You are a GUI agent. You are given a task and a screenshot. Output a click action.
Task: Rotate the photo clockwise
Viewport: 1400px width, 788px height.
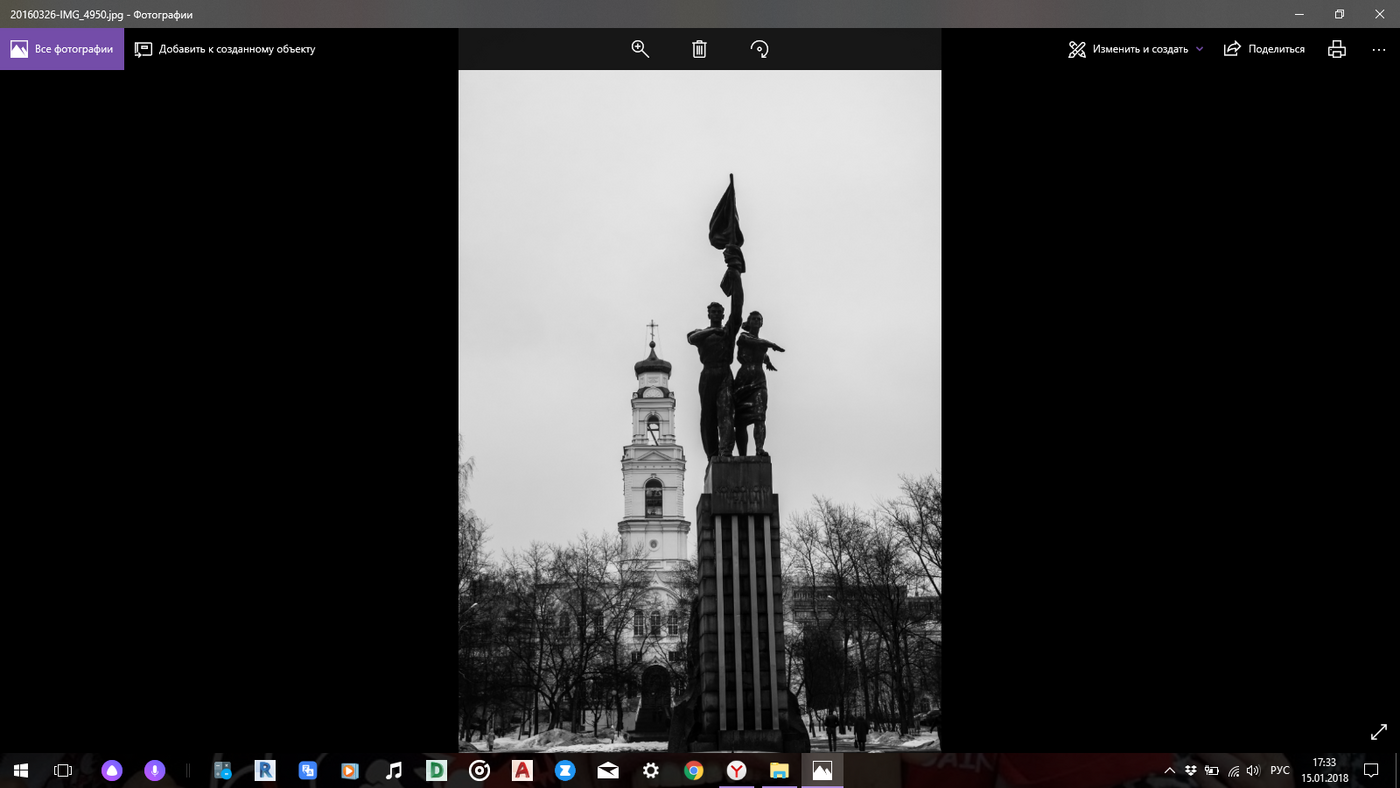(759, 49)
